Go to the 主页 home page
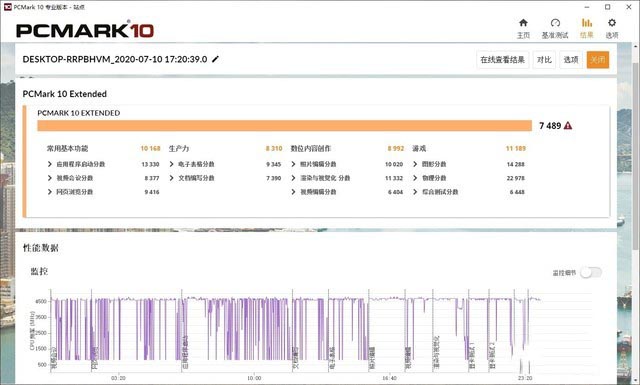The height and width of the screenshot is (385, 640). coord(523,28)
